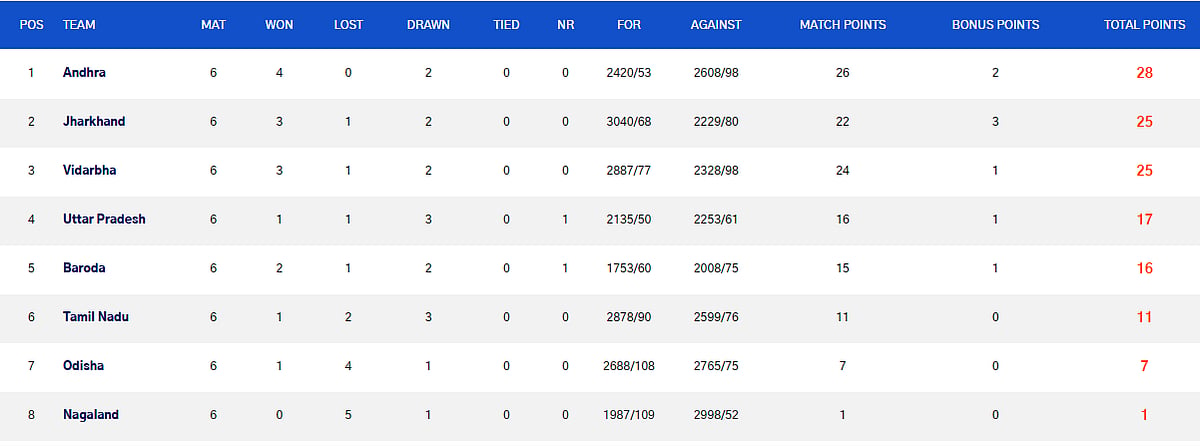Click the FOR column header
The image size is (1200, 447).
point(628,24)
